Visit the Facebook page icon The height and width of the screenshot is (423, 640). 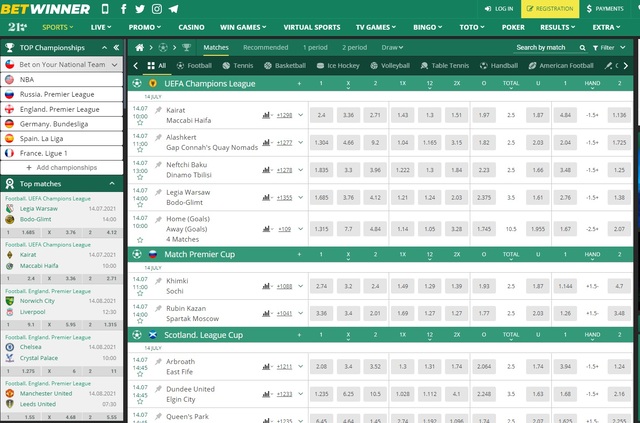coord(123,9)
